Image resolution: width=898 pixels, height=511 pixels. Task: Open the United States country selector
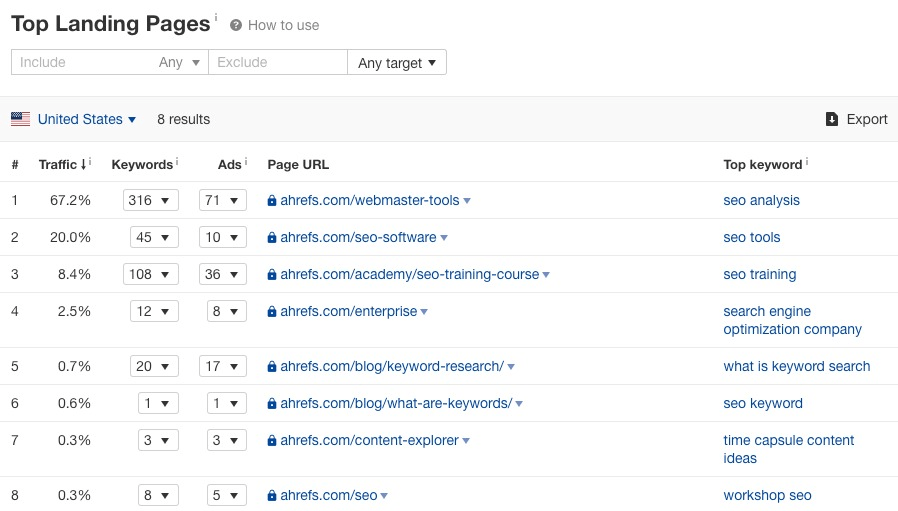(86, 119)
